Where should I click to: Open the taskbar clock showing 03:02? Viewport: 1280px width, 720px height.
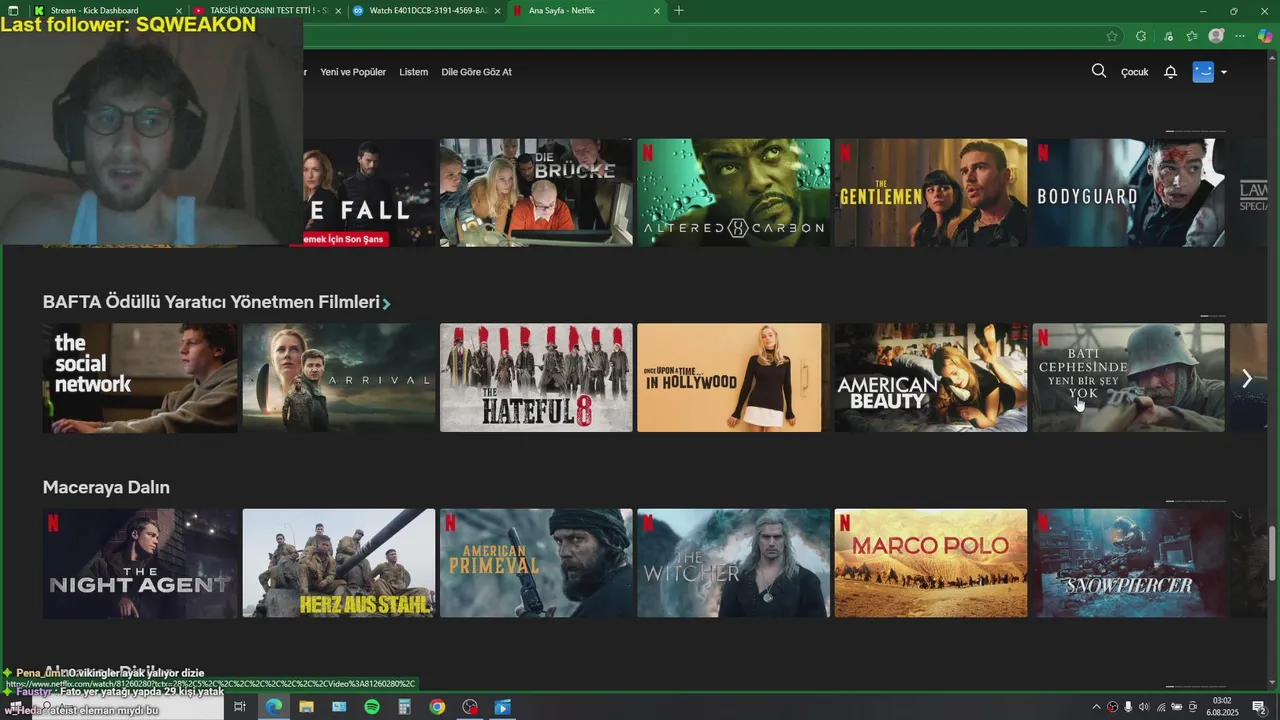point(1221,706)
